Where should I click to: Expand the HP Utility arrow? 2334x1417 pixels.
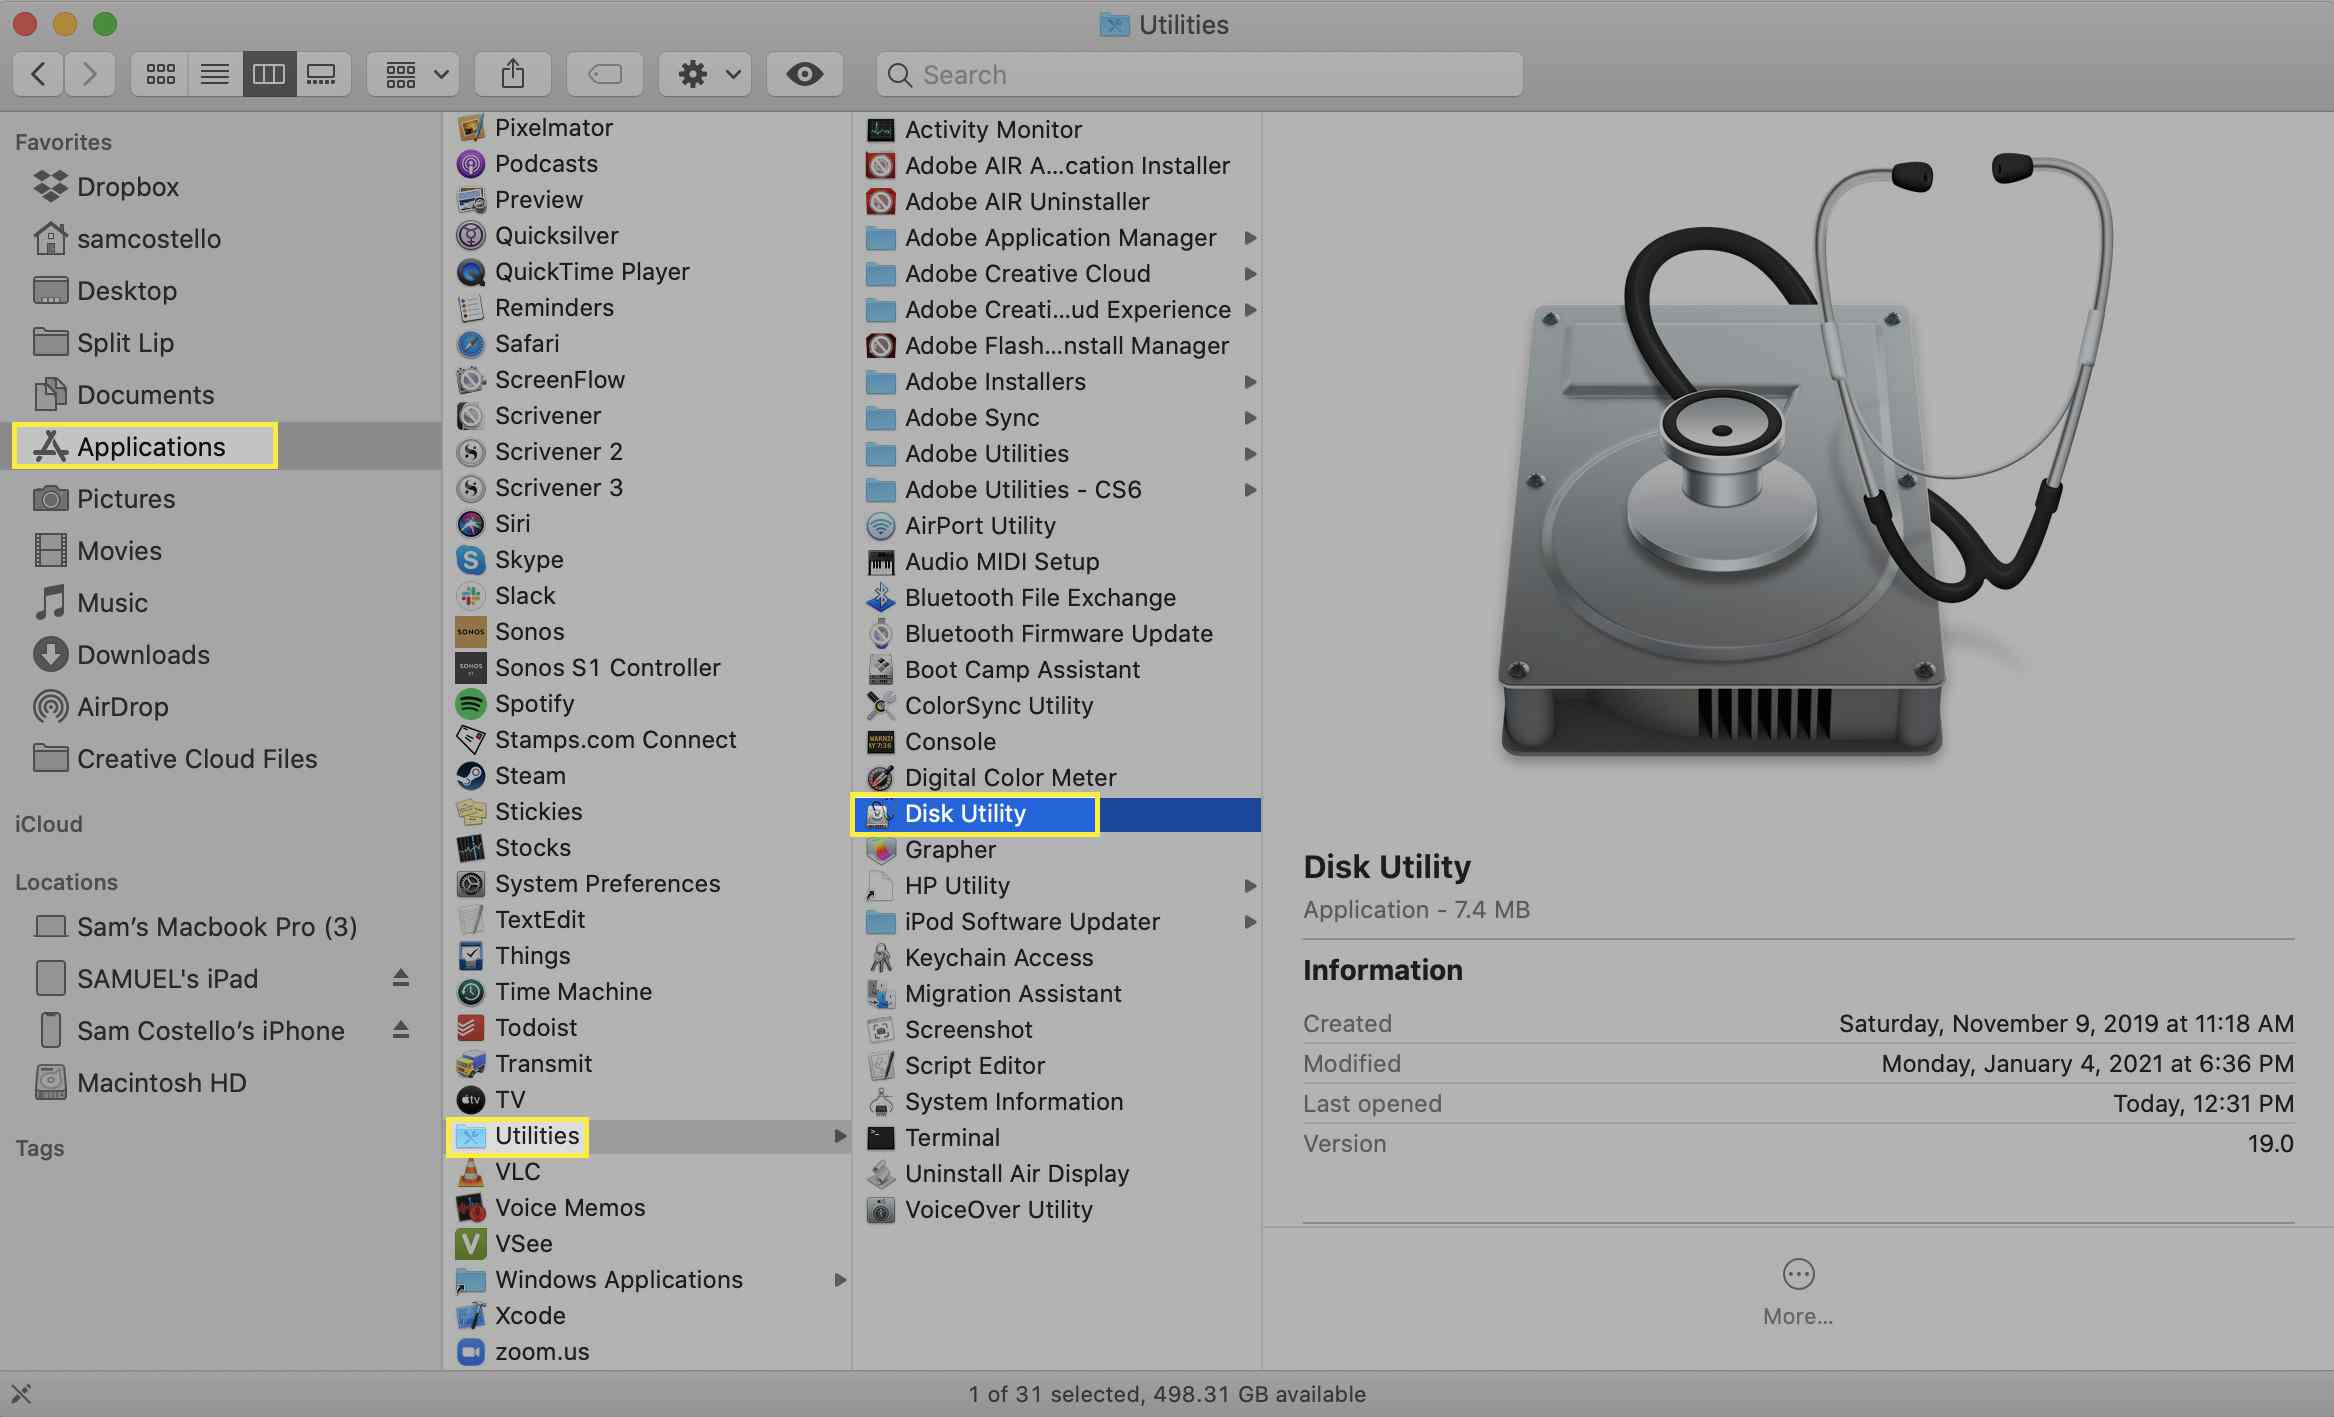1250,886
